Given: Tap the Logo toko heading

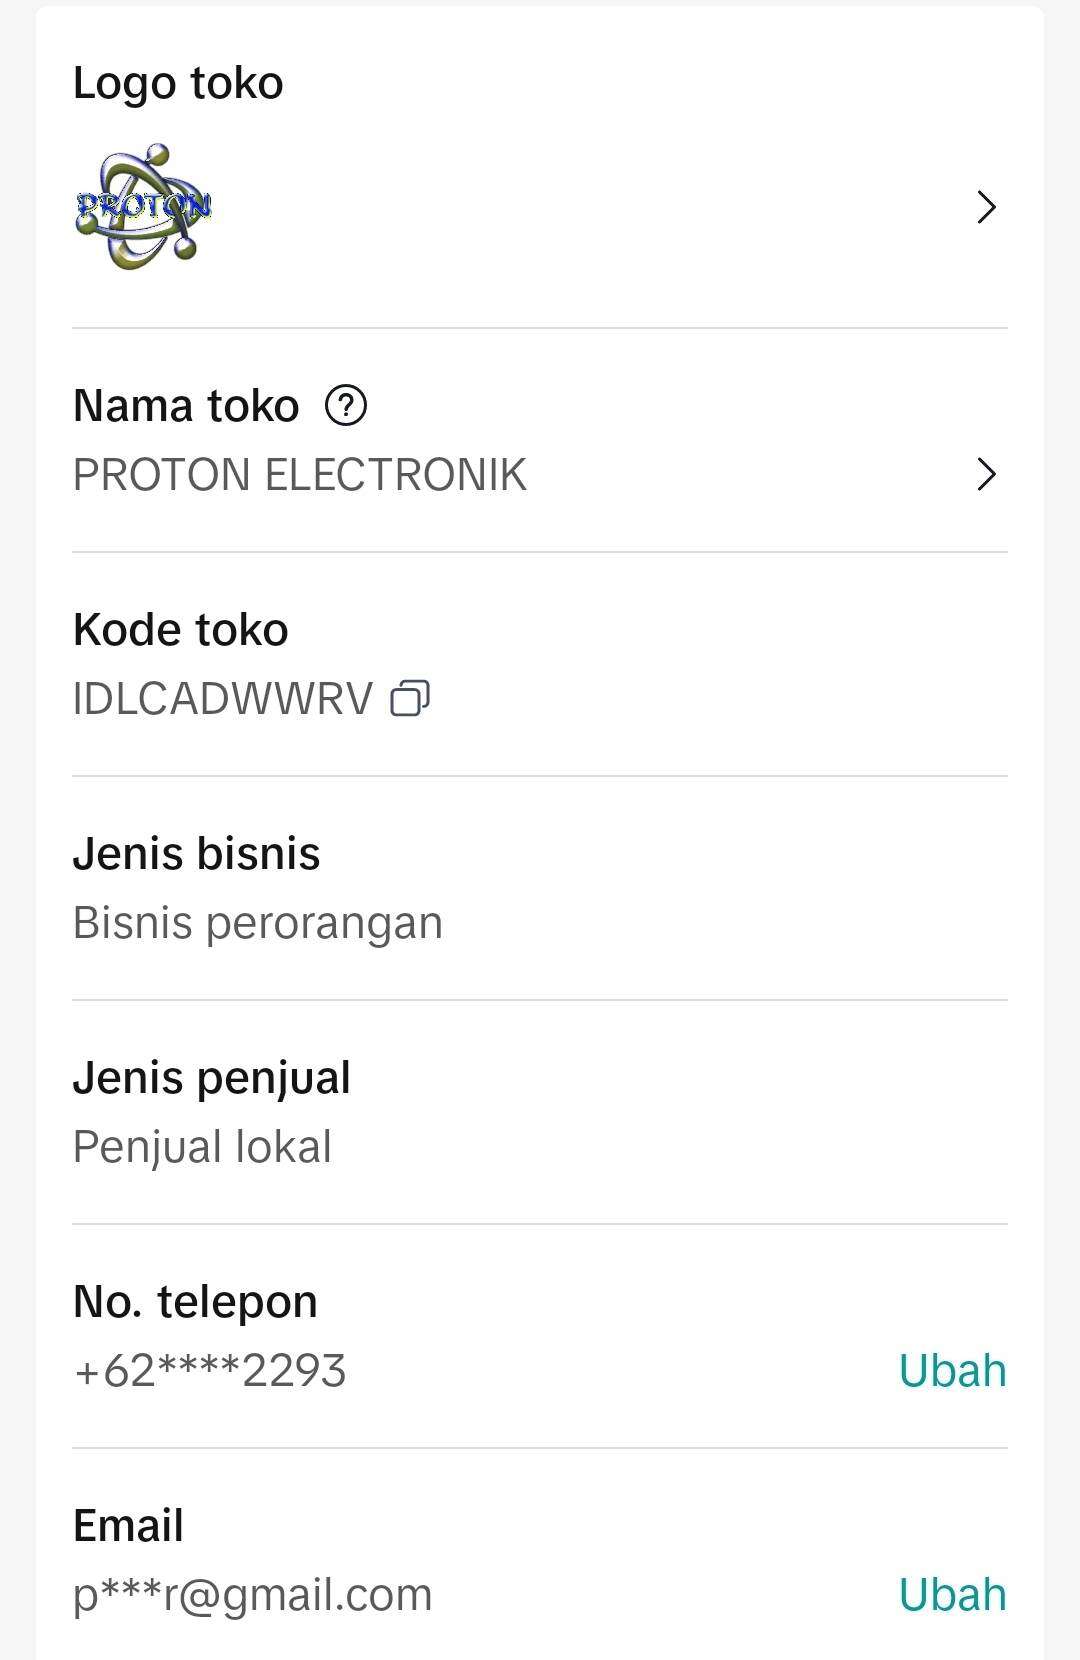Looking at the screenshot, I should tap(178, 83).
